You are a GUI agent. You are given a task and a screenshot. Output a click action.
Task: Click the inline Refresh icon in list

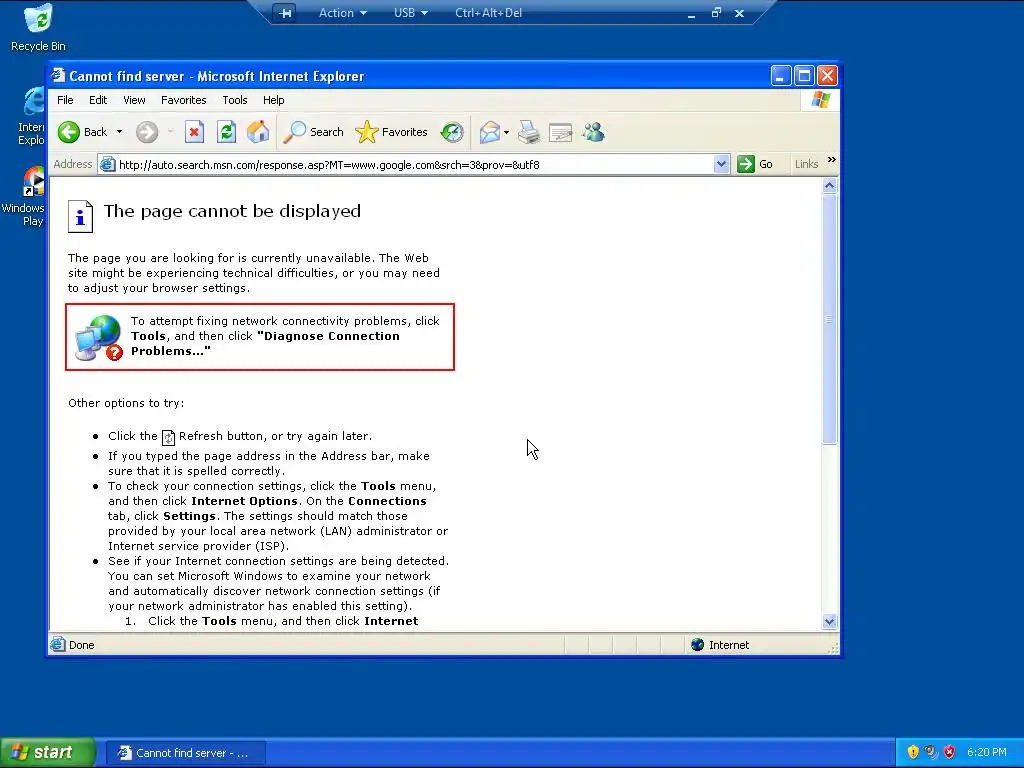click(168, 437)
